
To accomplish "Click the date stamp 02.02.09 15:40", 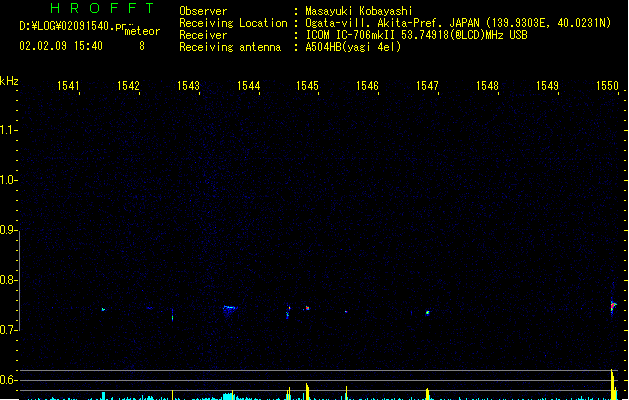I will click(61, 46).
